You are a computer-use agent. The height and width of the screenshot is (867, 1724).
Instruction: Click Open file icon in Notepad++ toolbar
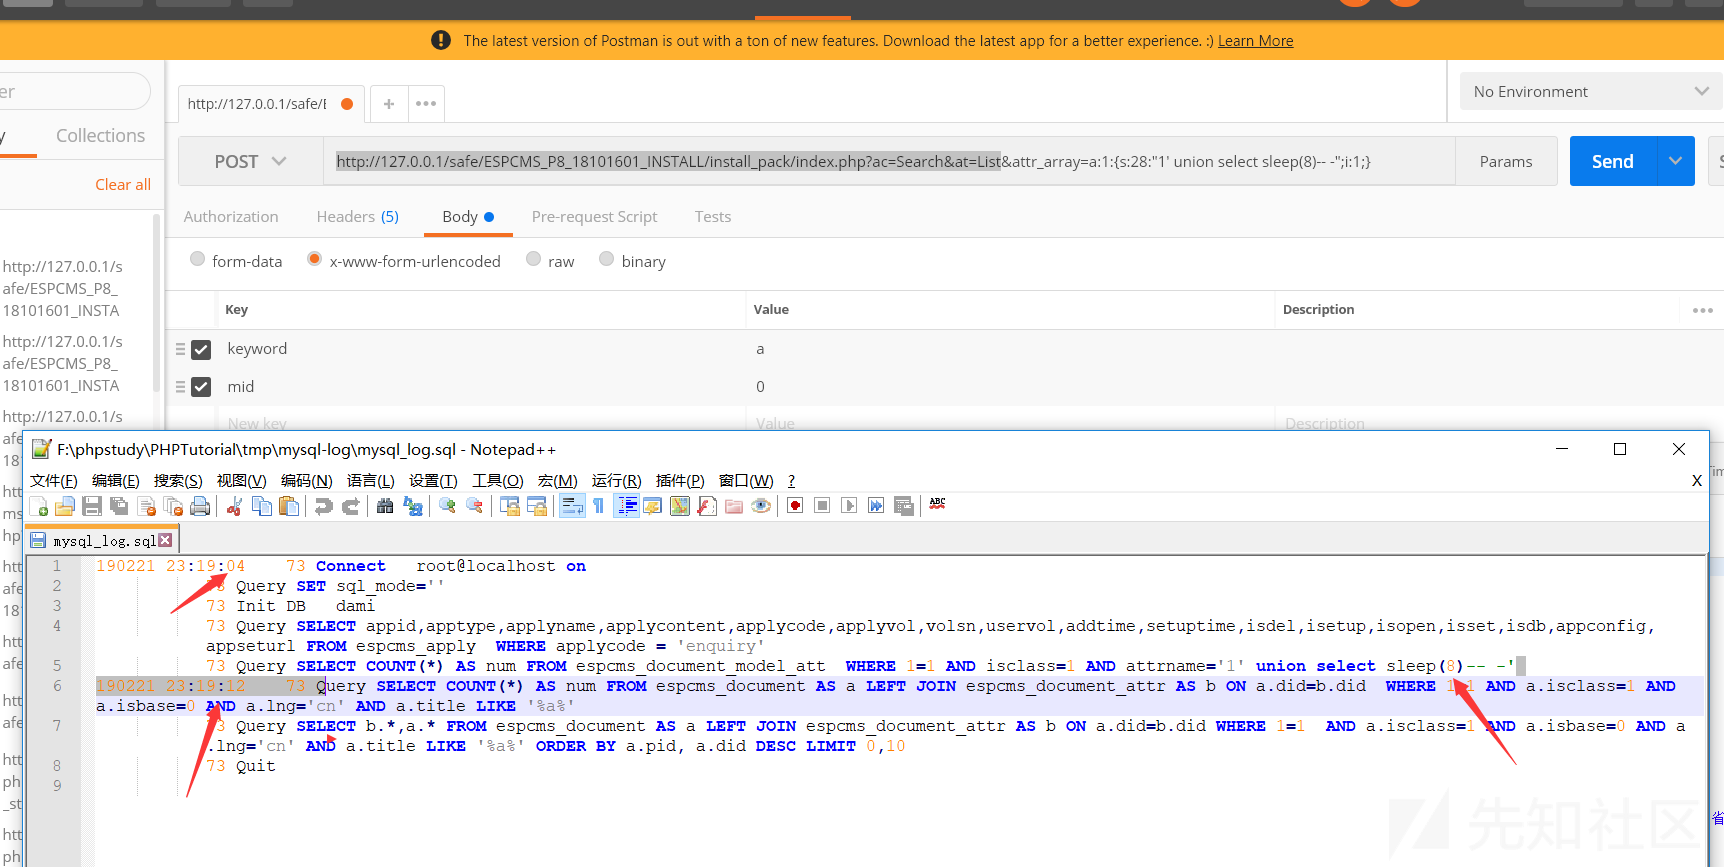click(65, 506)
